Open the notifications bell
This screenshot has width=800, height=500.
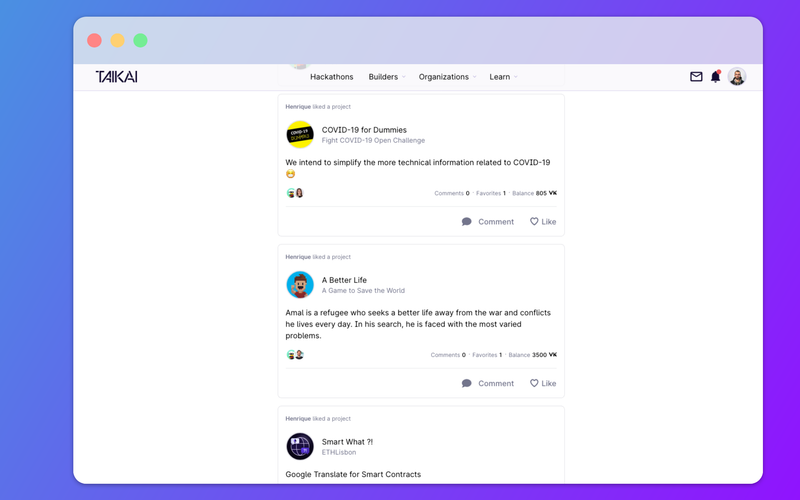[715, 77]
